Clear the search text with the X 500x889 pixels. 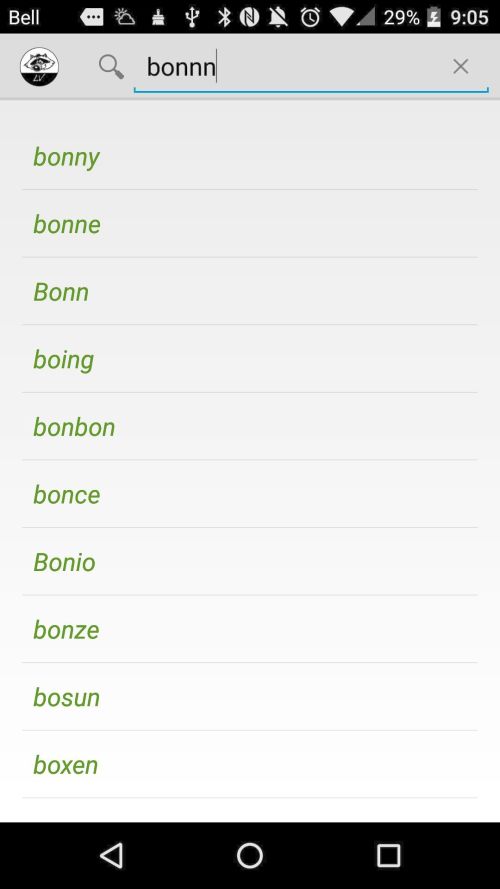tap(460, 67)
